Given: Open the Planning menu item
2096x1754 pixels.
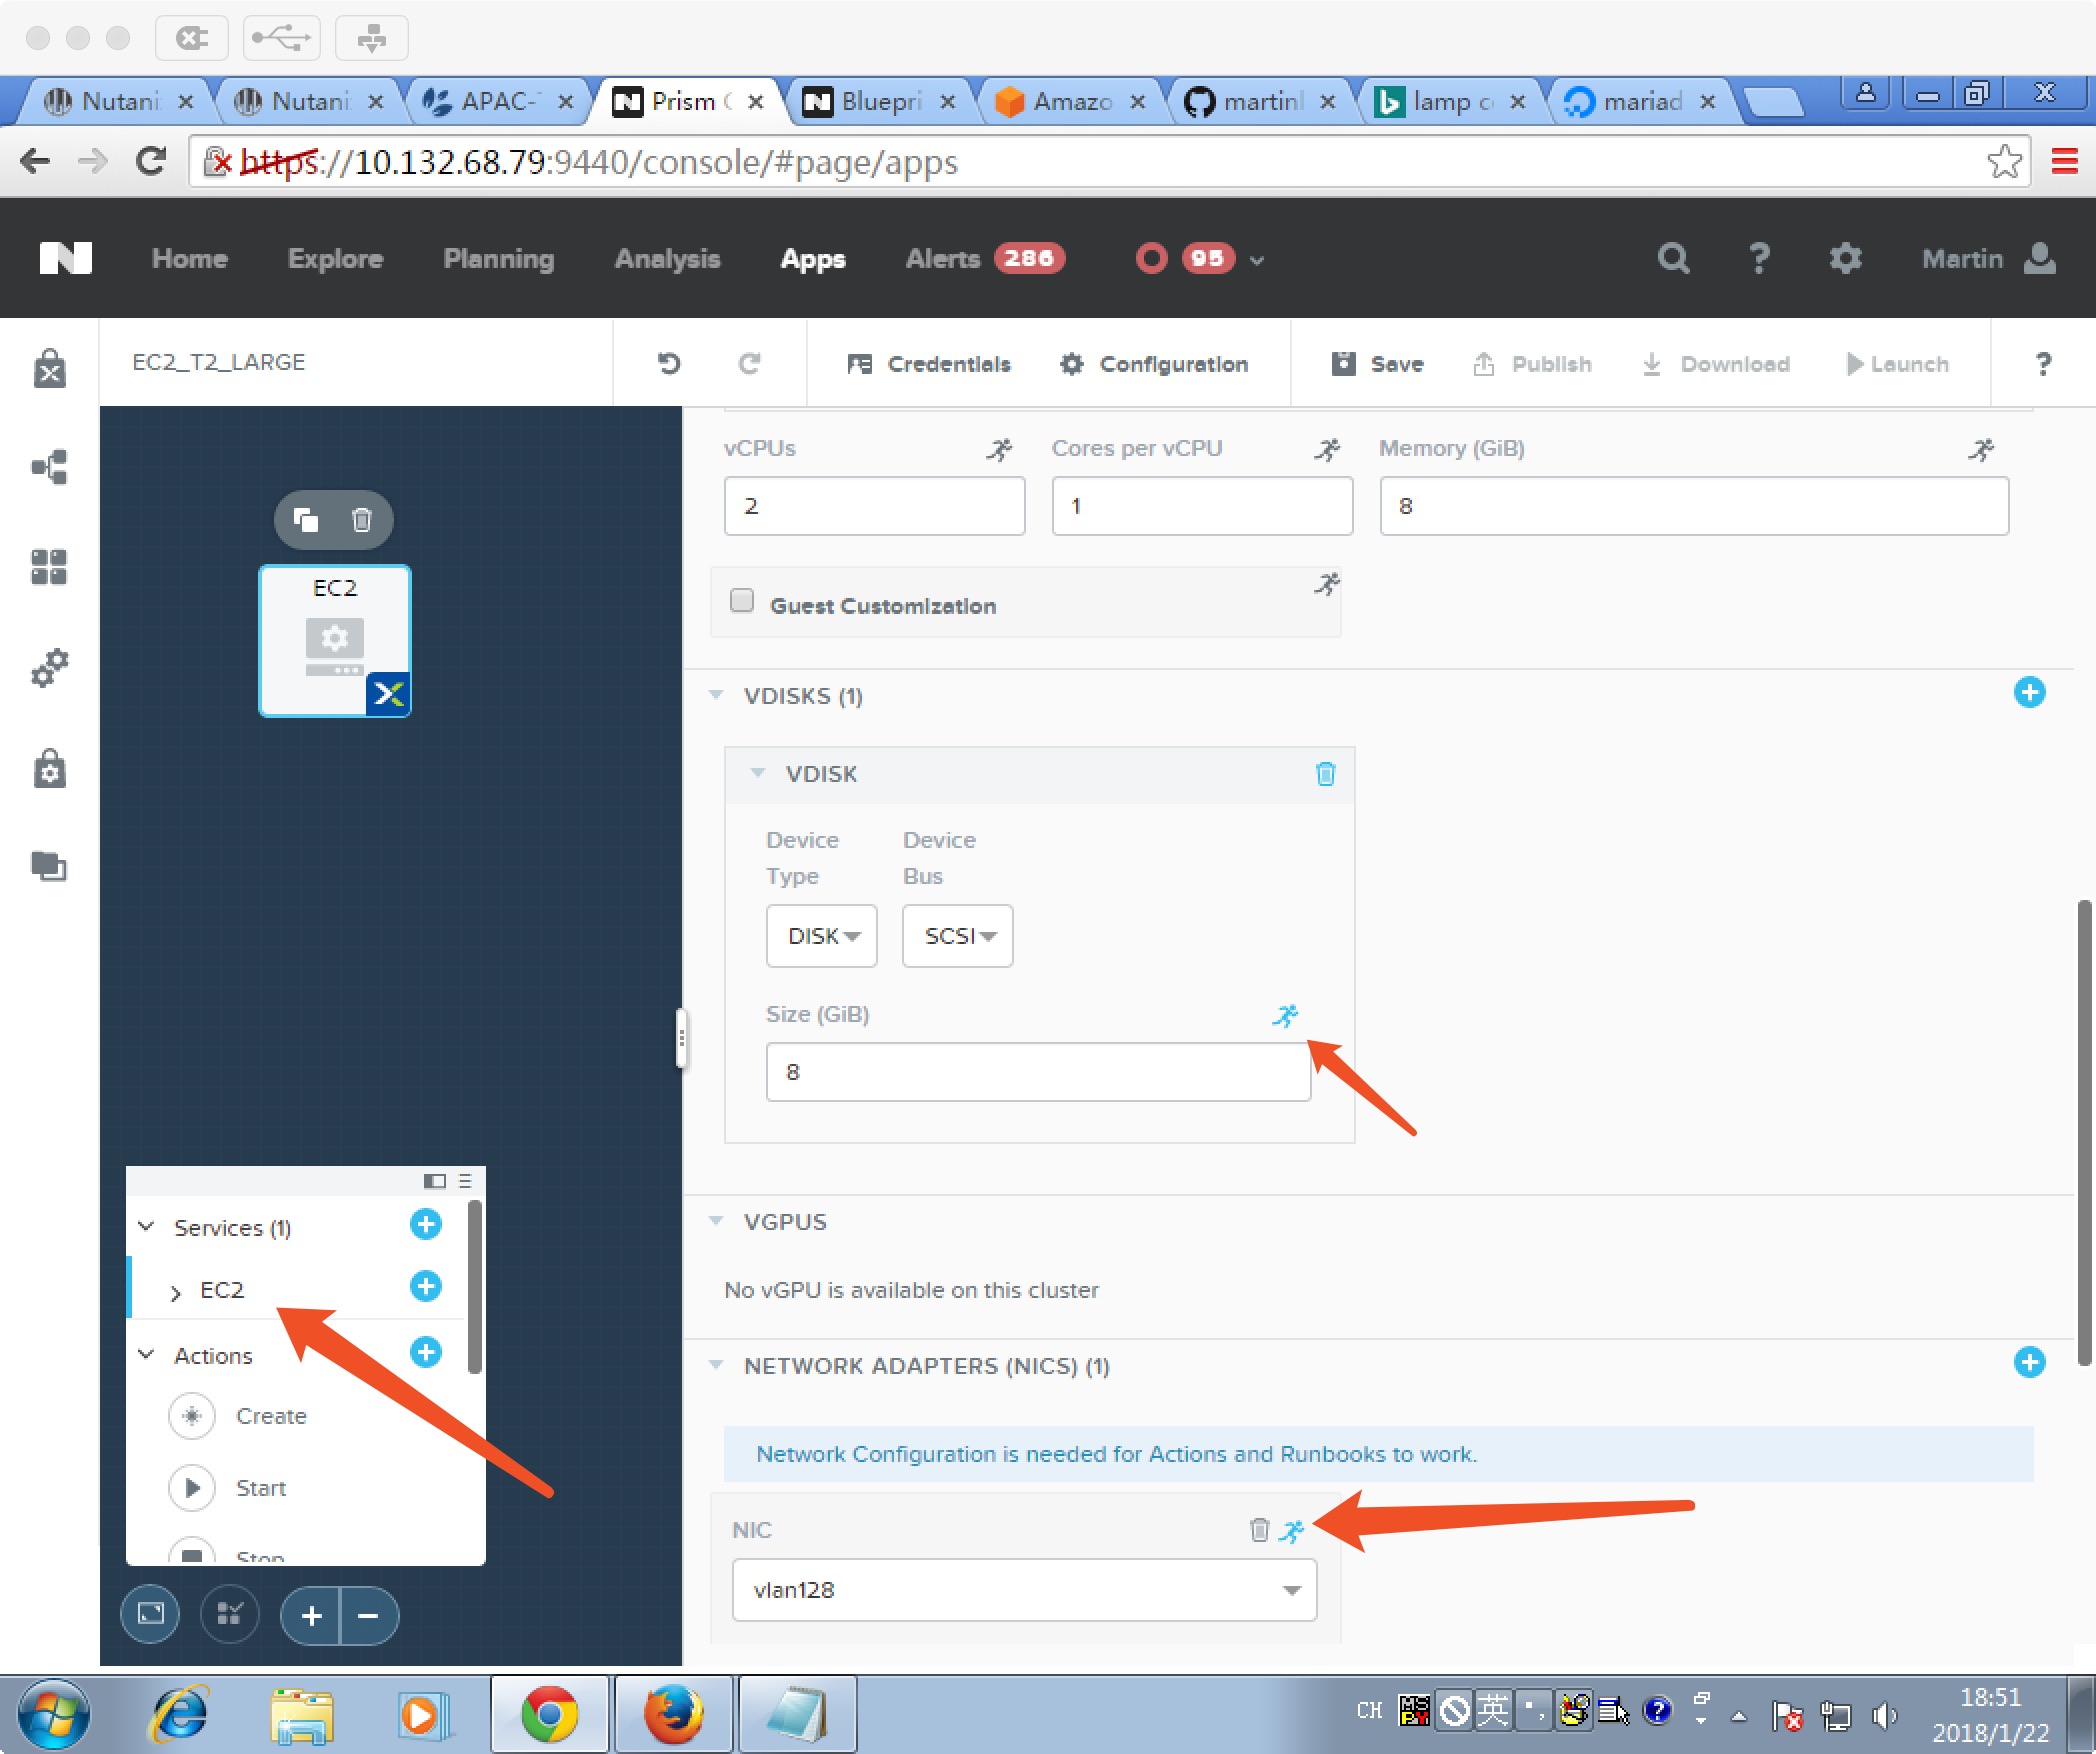Looking at the screenshot, I should (x=498, y=258).
